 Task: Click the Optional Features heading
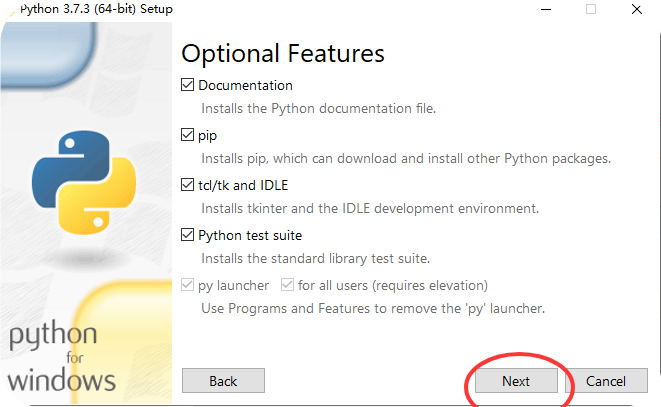coord(283,53)
